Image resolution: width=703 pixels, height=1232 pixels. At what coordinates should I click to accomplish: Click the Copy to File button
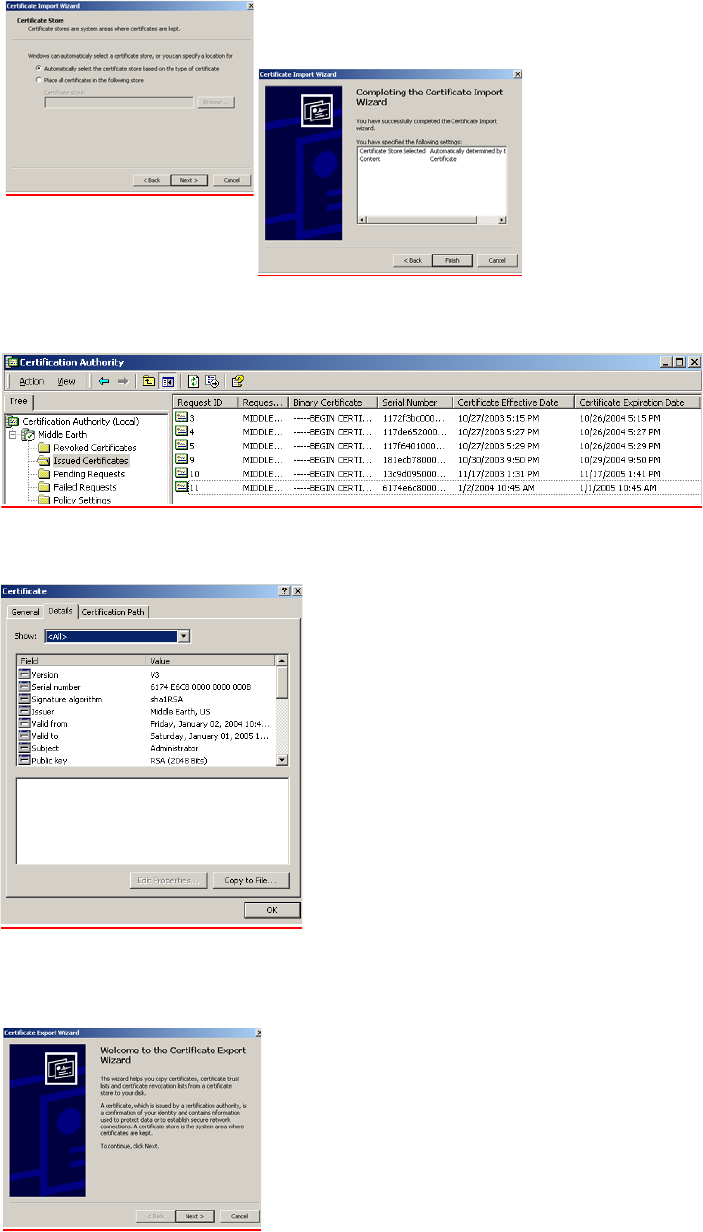pos(256,880)
